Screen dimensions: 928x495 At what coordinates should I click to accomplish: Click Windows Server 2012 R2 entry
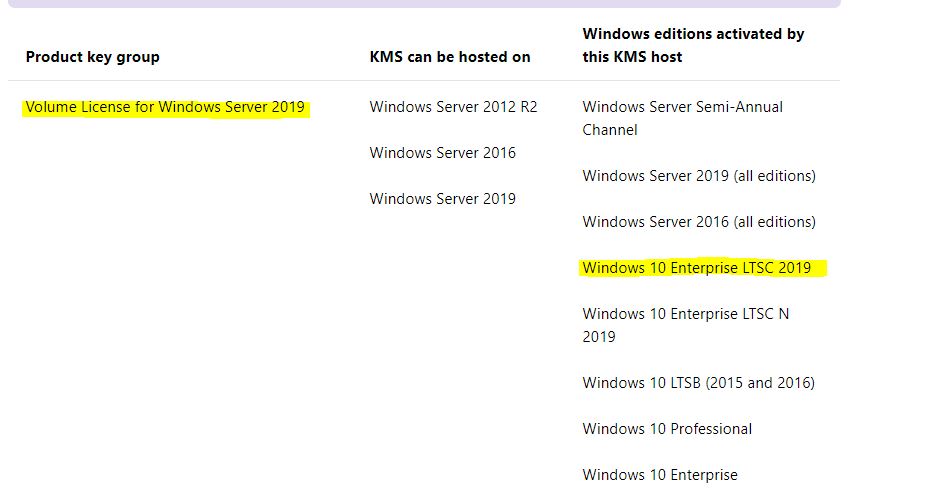point(453,107)
